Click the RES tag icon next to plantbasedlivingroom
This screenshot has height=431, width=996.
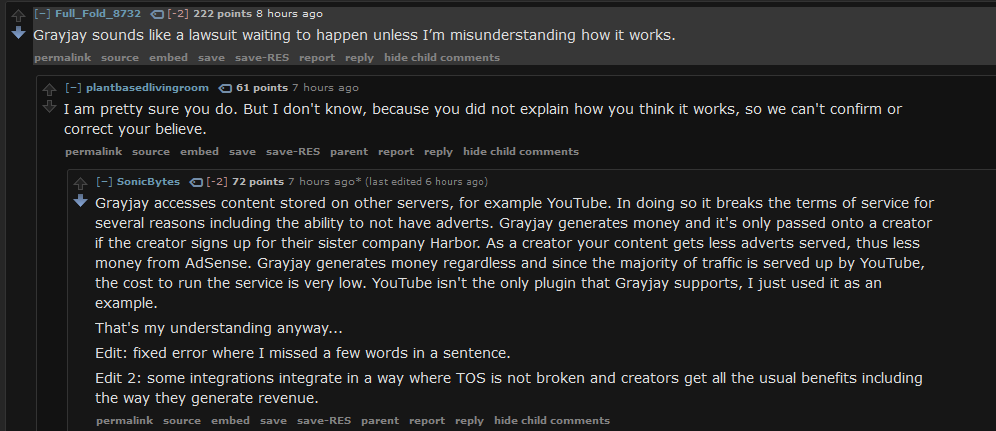click(225, 88)
